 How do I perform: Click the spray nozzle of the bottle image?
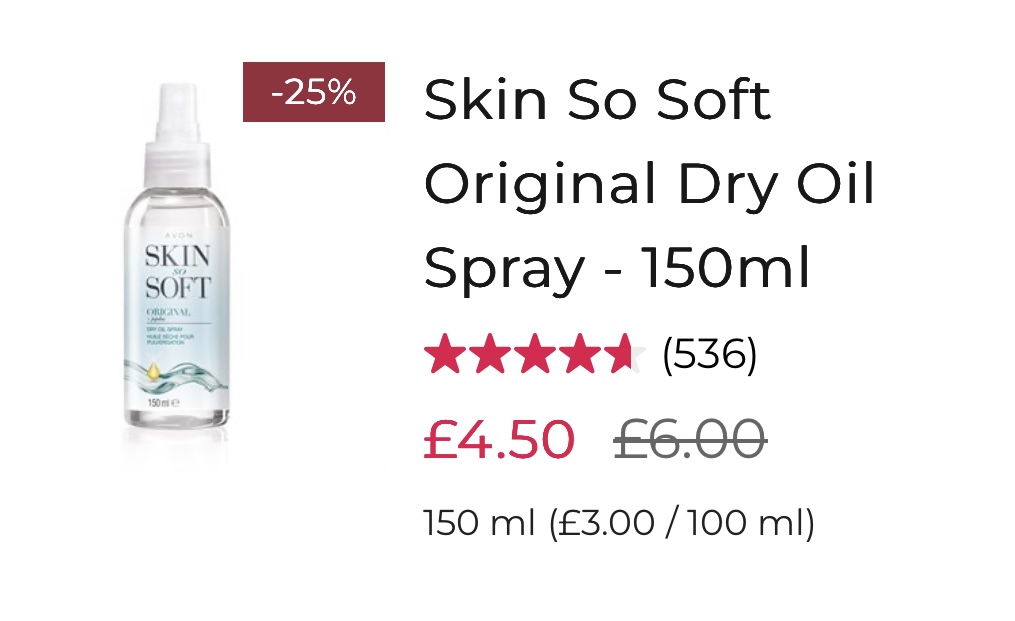[x=177, y=112]
